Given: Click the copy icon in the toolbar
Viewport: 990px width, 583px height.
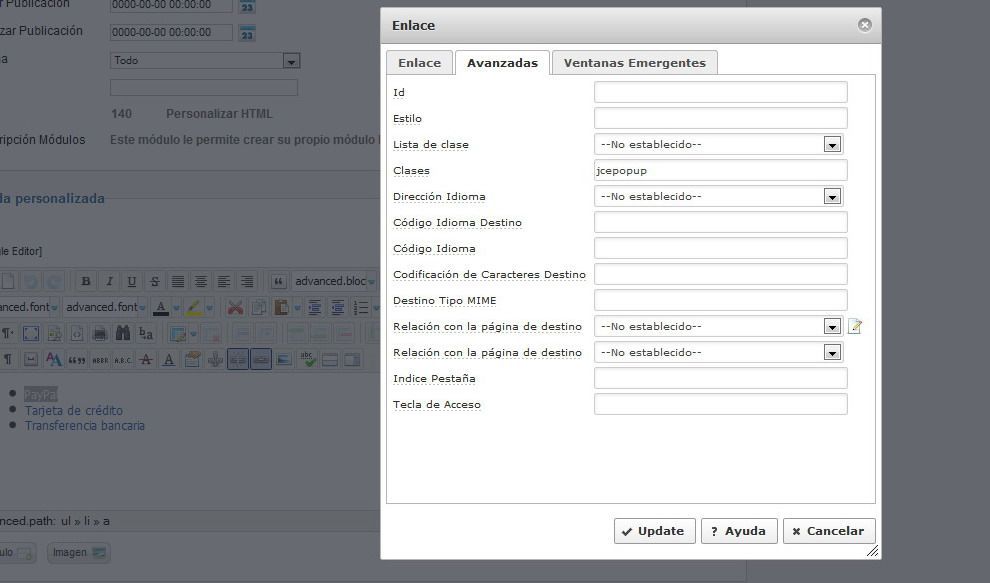Looking at the screenshot, I should coord(258,308).
